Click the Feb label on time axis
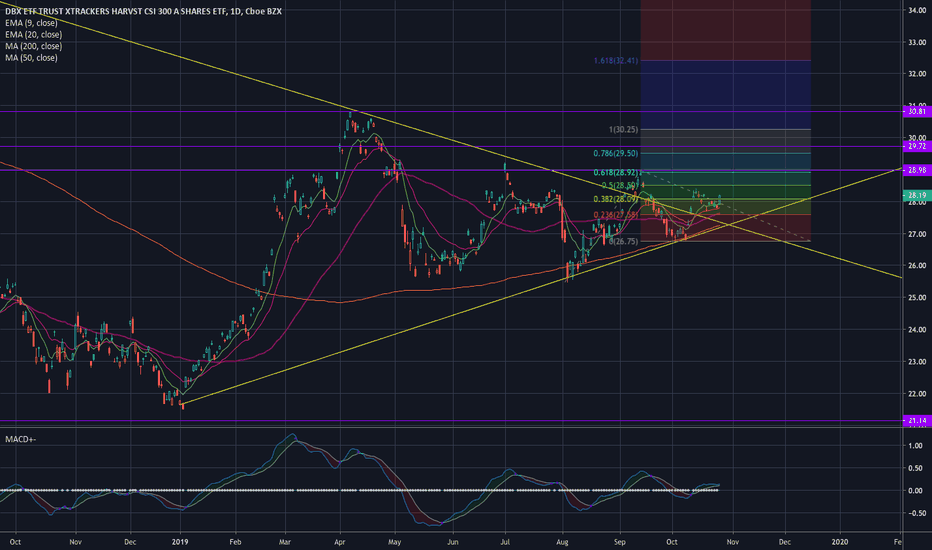Screen dimensions: 932x550 click(235, 542)
